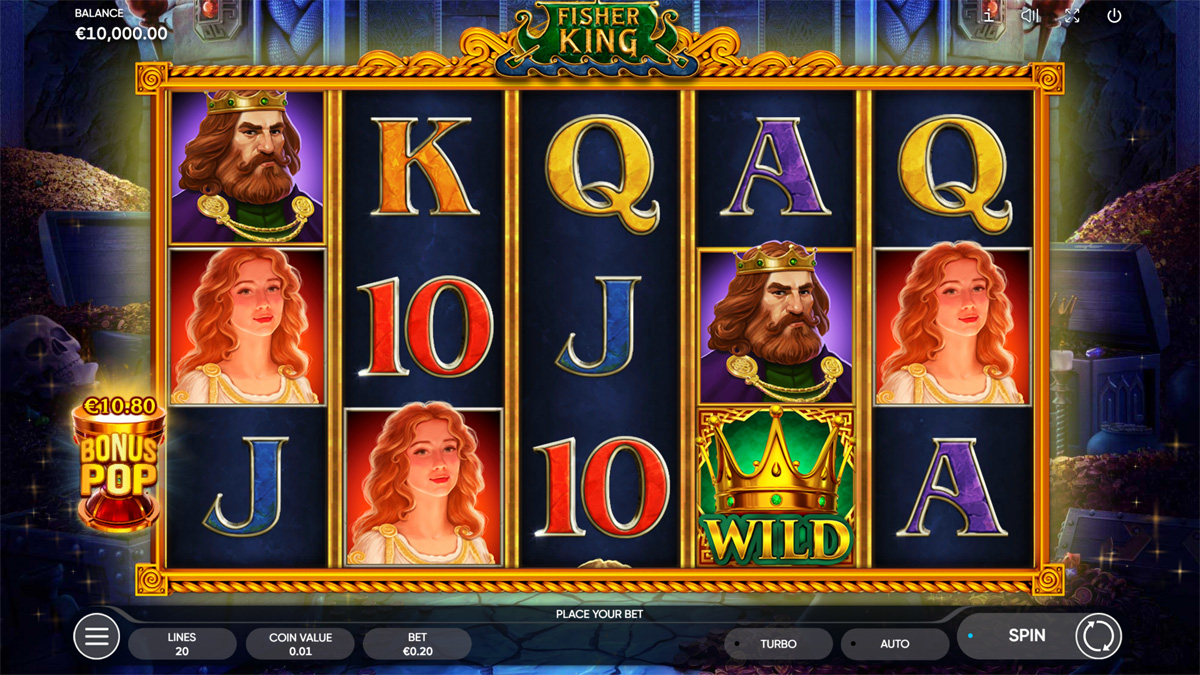This screenshot has width=1200, height=675.
Task: Open the Bet amount selector
Action: coord(417,644)
